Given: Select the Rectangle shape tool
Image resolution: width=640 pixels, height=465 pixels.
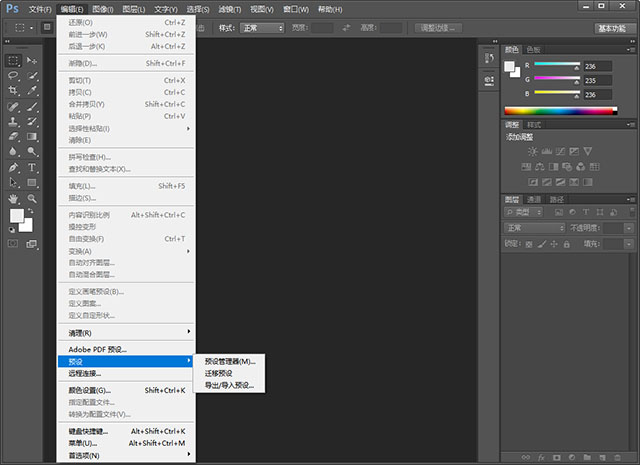Looking at the screenshot, I should pos(32,182).
